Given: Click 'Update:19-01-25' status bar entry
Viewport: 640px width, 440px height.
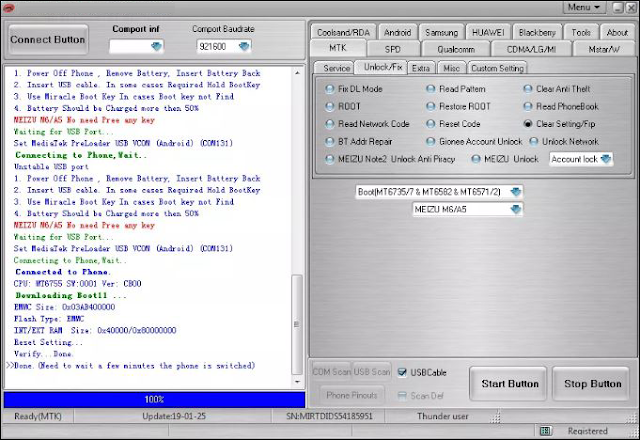Looking at the screenshot, I should [x=174, y=416].
